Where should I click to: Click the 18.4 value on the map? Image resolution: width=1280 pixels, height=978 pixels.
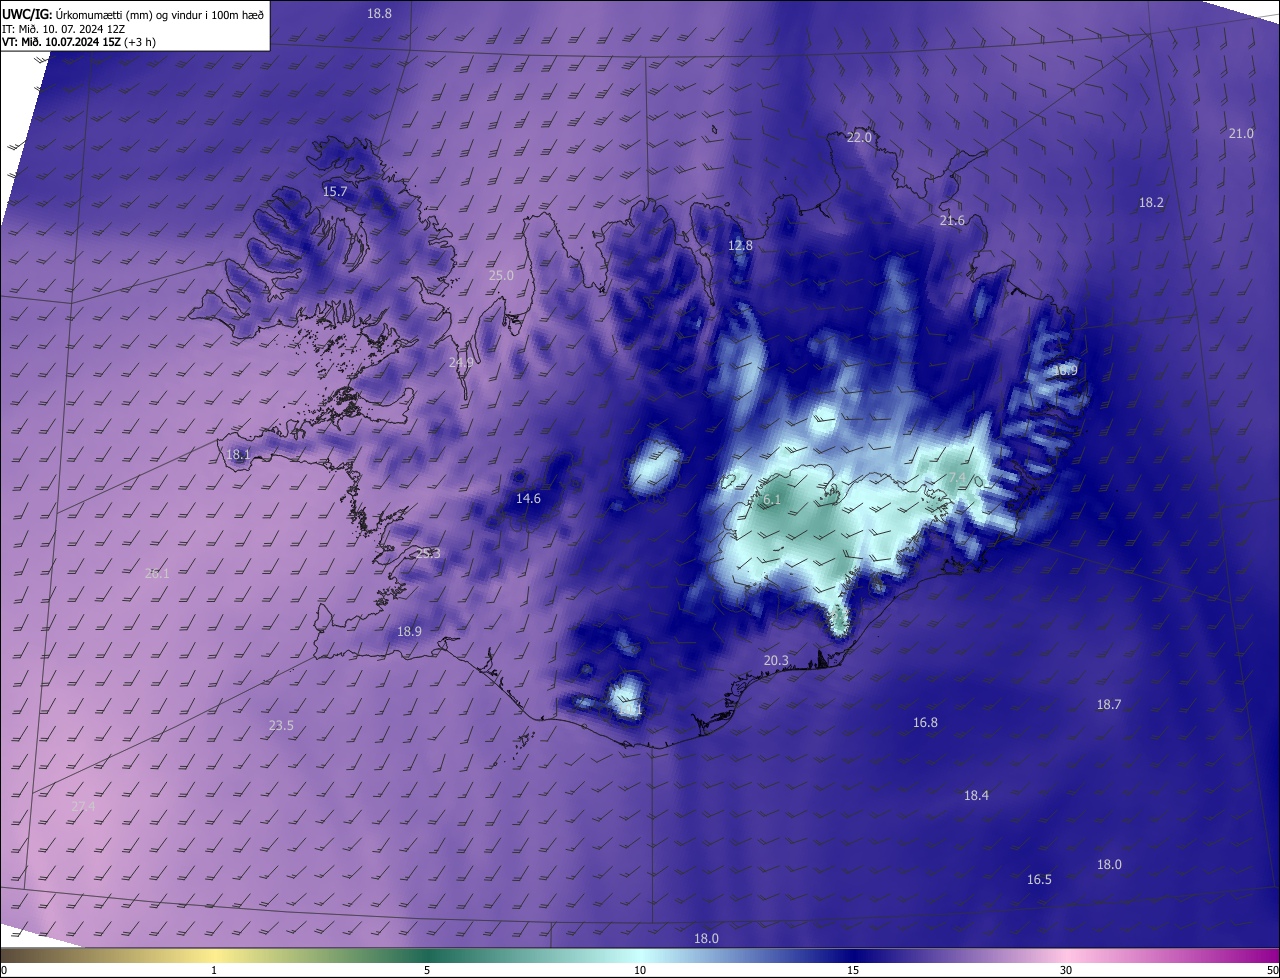pos(976,795)
